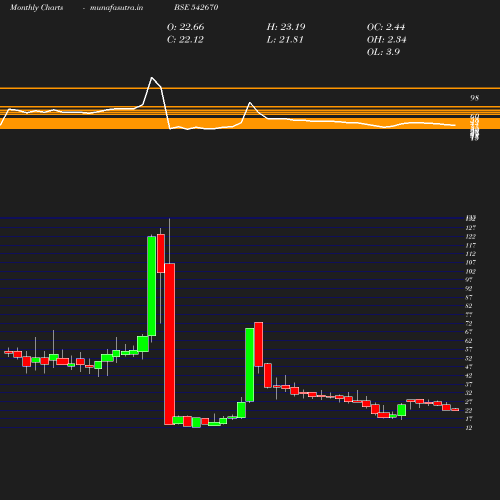Click the price axis label '17'

pyautogui.click(x=469, y=419)
